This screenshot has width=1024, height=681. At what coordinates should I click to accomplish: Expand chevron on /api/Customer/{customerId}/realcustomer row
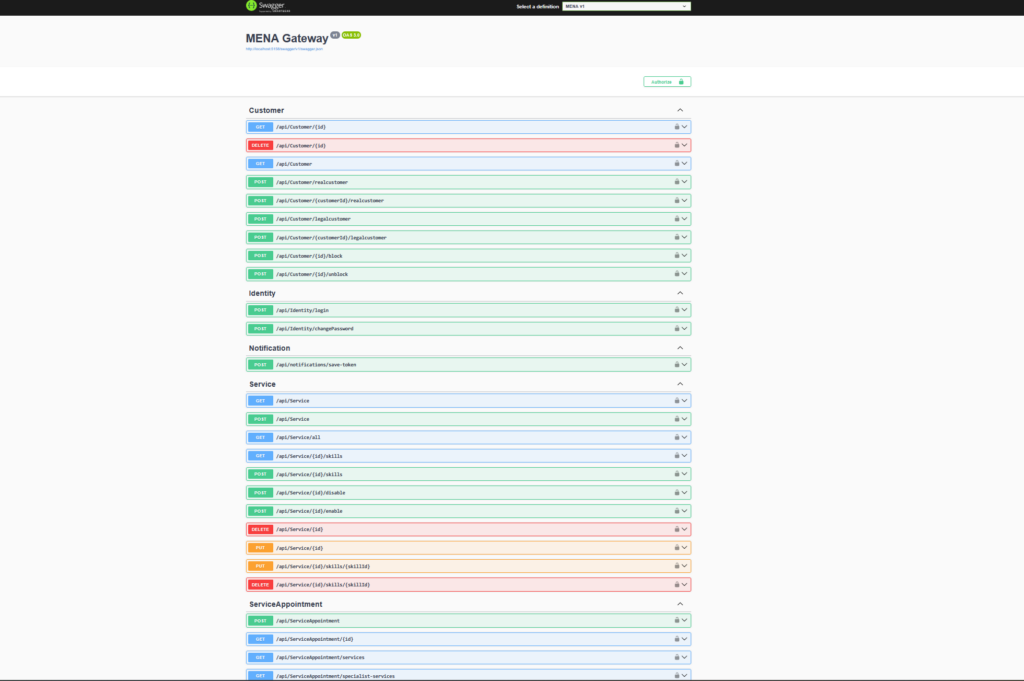point(684,200)
